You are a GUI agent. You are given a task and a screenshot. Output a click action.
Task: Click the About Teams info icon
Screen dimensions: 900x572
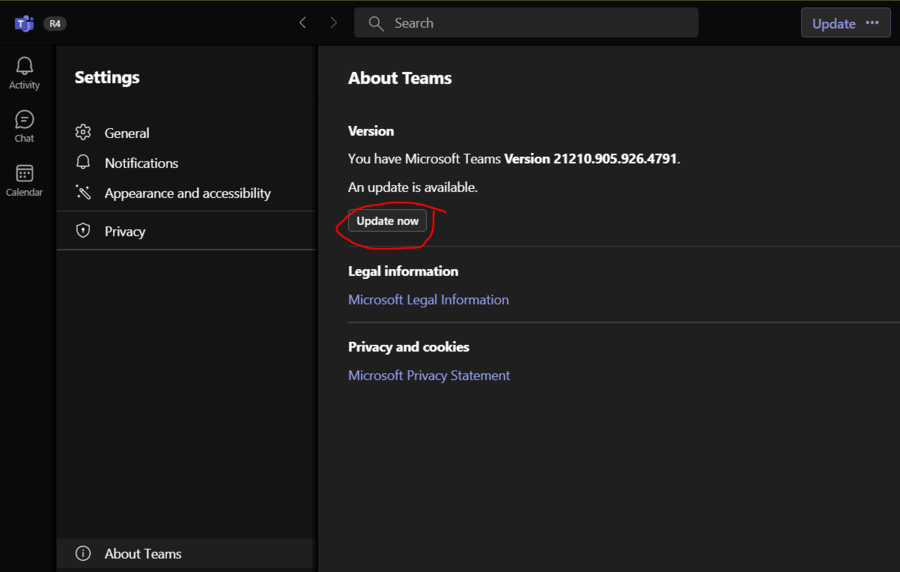pos(84,554)
